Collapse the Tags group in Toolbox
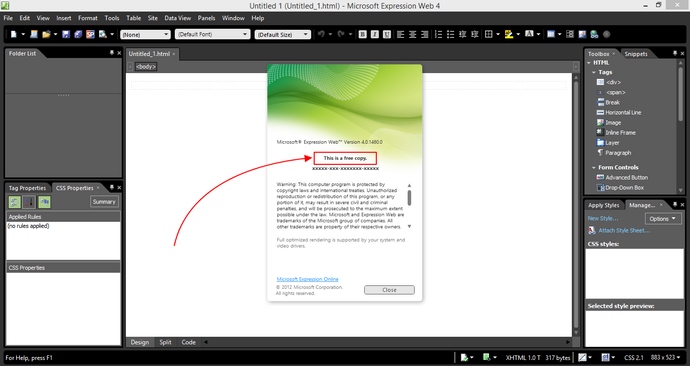This screenshot has width=690, height=366. coord(594,72)
